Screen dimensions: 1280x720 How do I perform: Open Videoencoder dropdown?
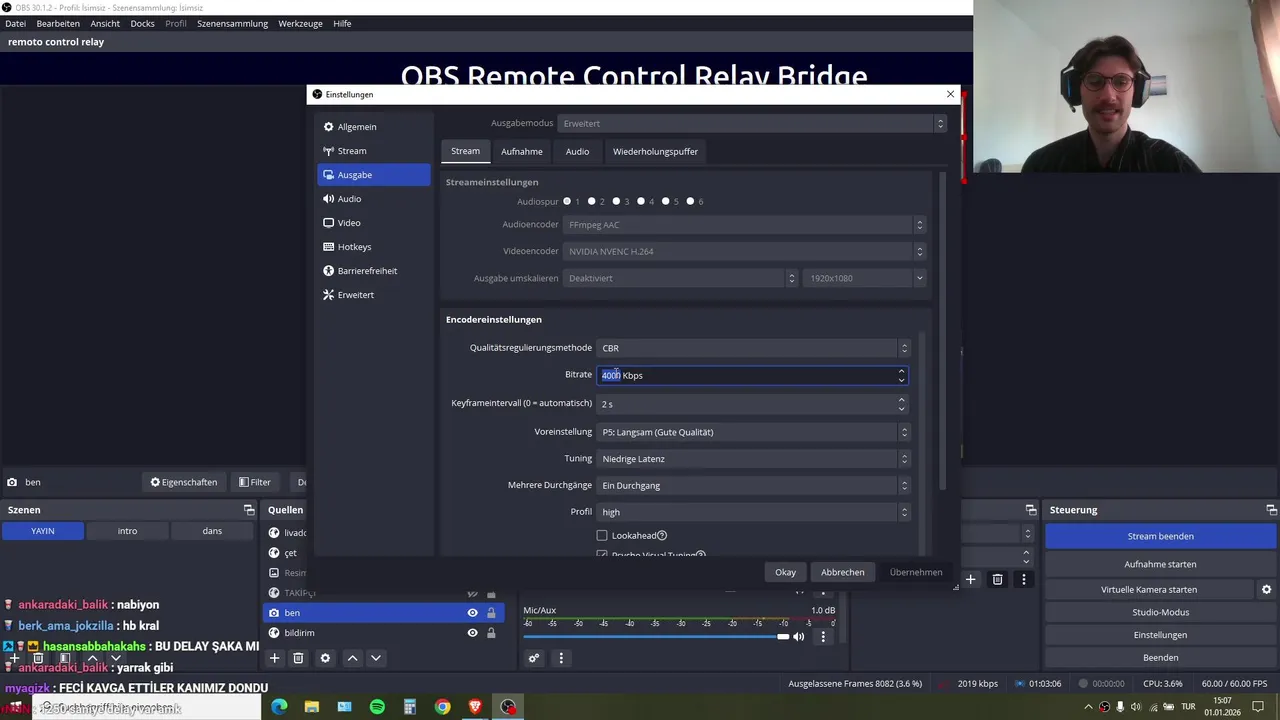(x=745, y=251)
